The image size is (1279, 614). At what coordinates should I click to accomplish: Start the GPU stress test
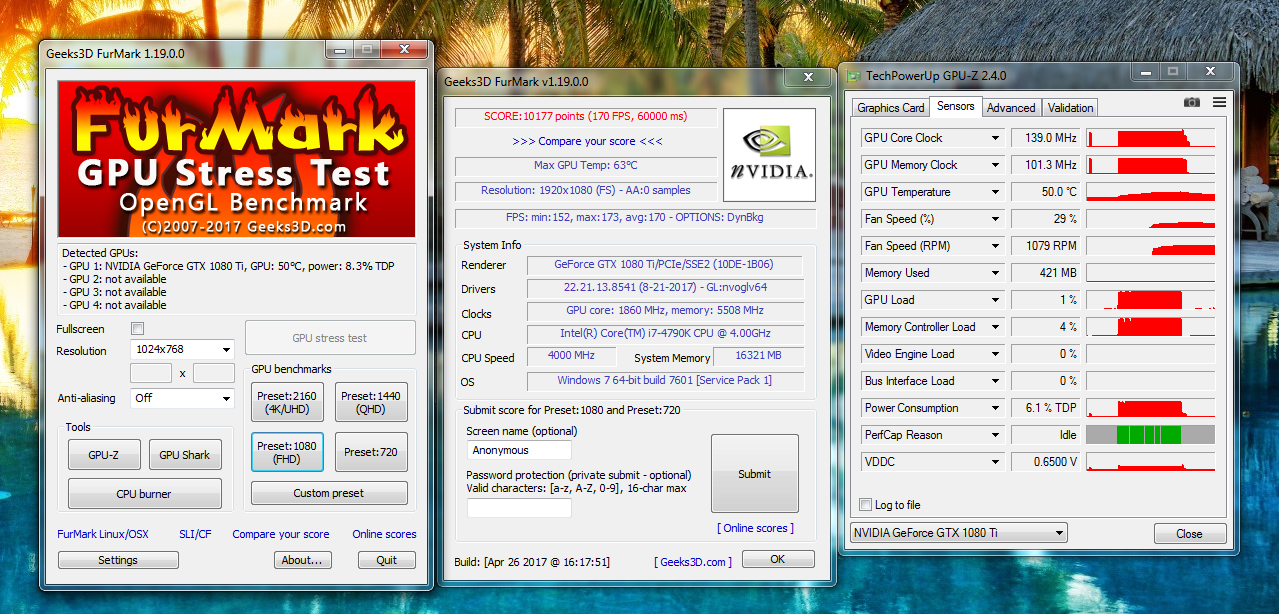330,338
